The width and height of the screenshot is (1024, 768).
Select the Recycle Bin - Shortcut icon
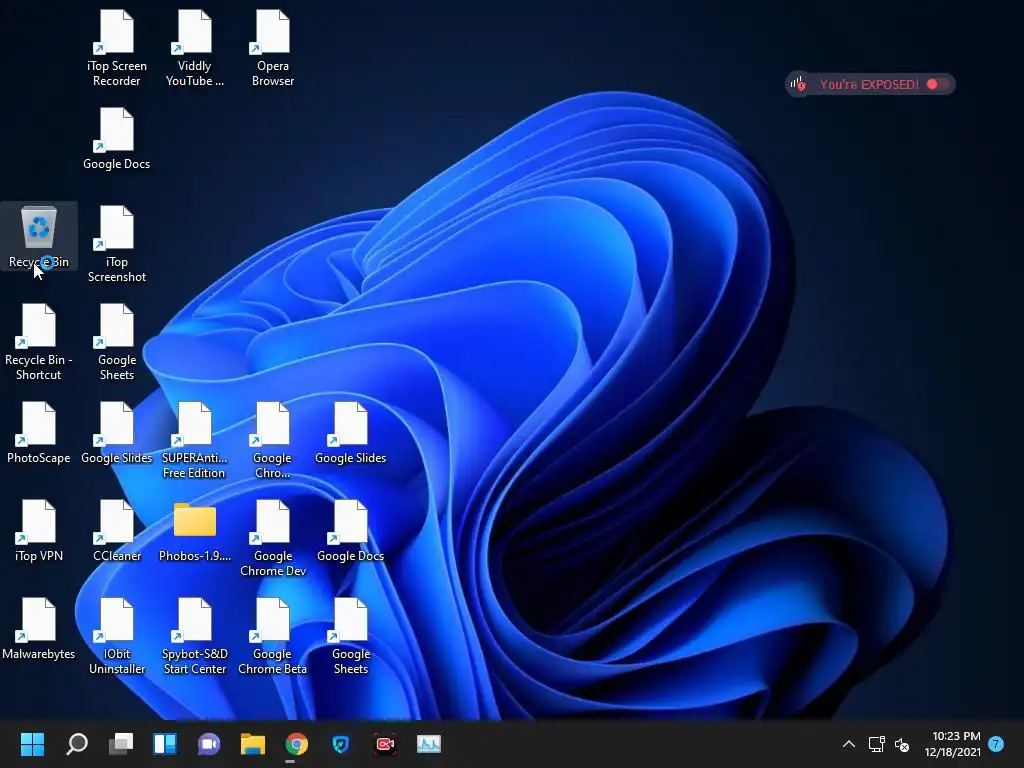39,343
